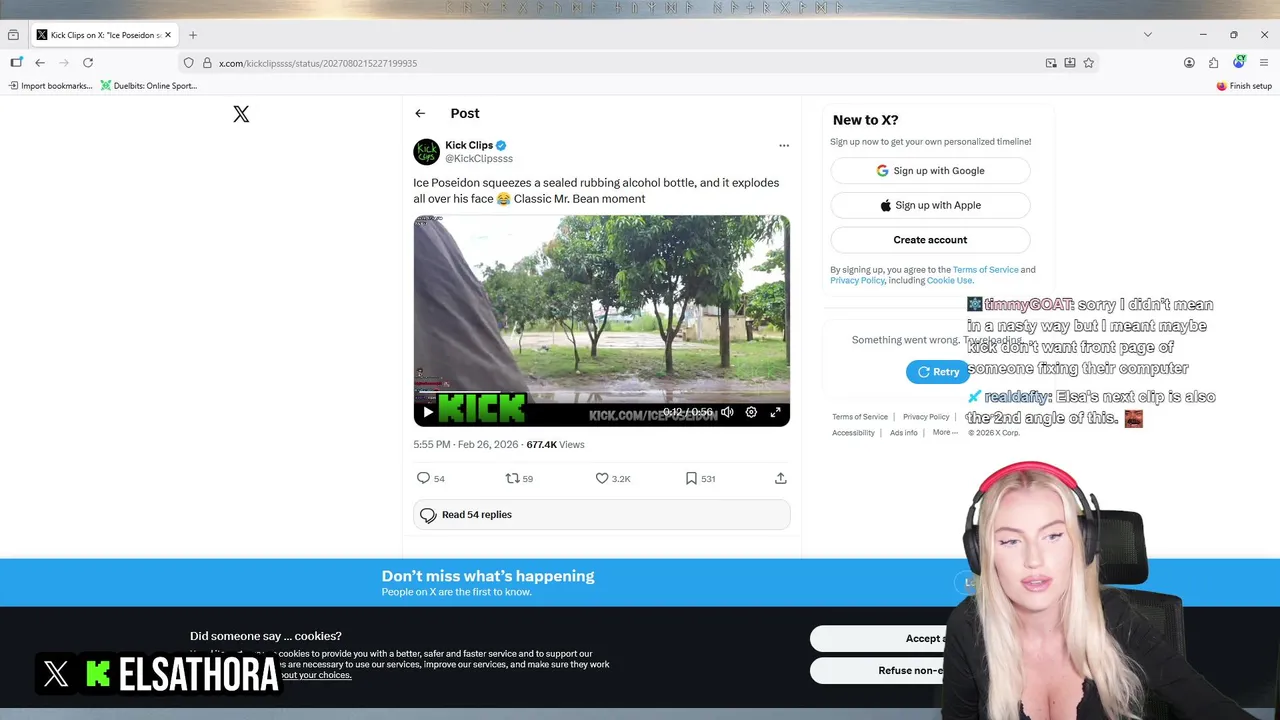Click Sign up with Google

click(930, 171)
